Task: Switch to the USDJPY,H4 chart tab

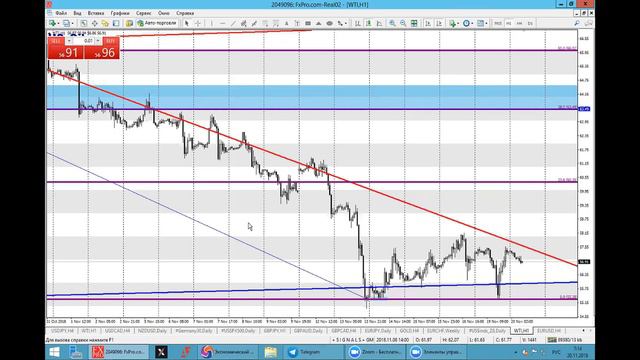Action: click(63, 331)
